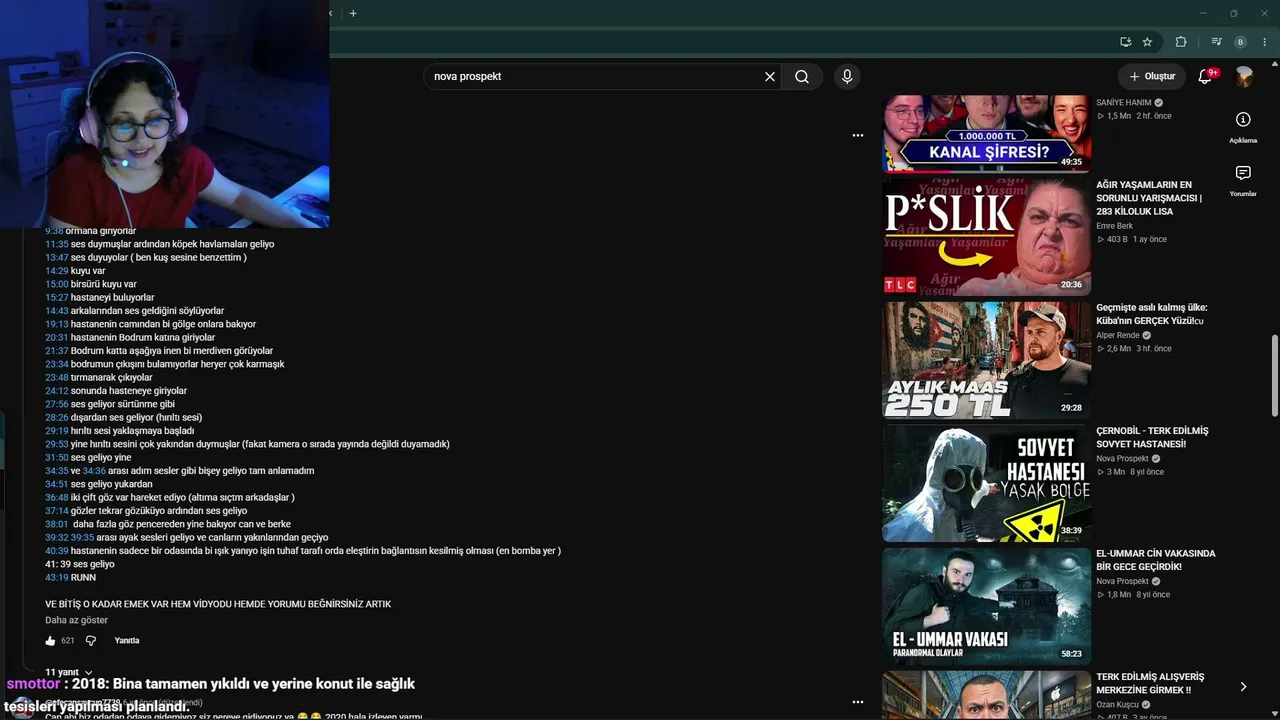This screenshot has height=720, width=1280.
Task: Jump to timestamp 27:56 in the comment
Action: [56, 404]
